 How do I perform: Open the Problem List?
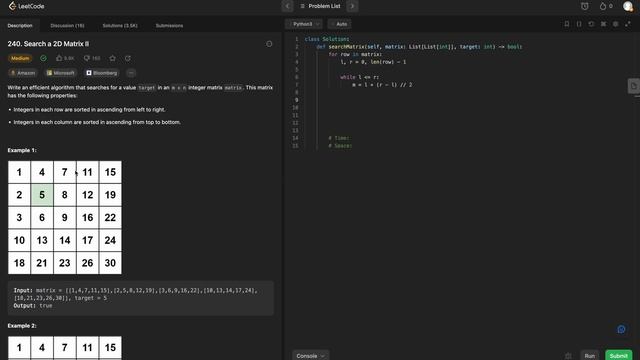(x=320, y=6)
